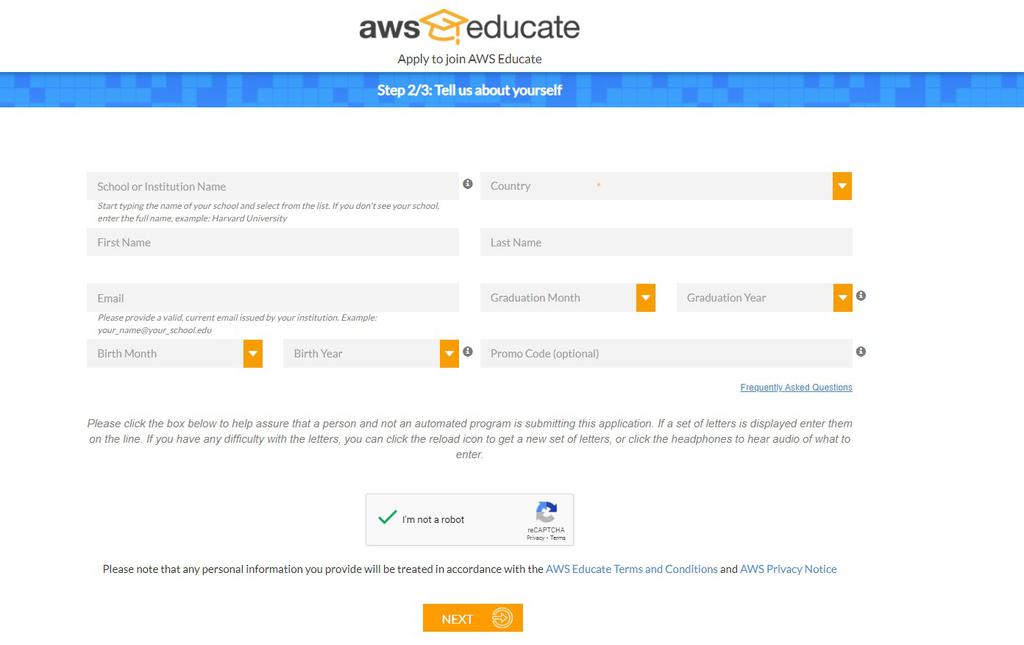The height and width of the screenshot is (645, 1024).
Task: Click the info icon next to Graduation Year
Action: (x=861, y=296)
